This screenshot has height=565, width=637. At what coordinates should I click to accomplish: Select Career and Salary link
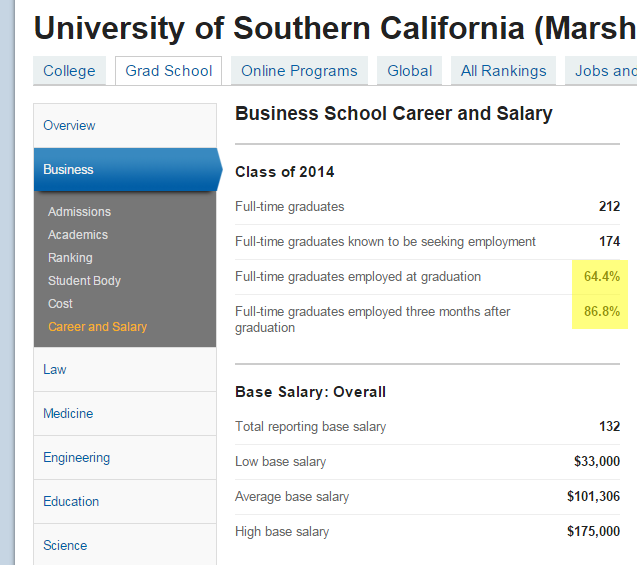[x=97, y=327]
